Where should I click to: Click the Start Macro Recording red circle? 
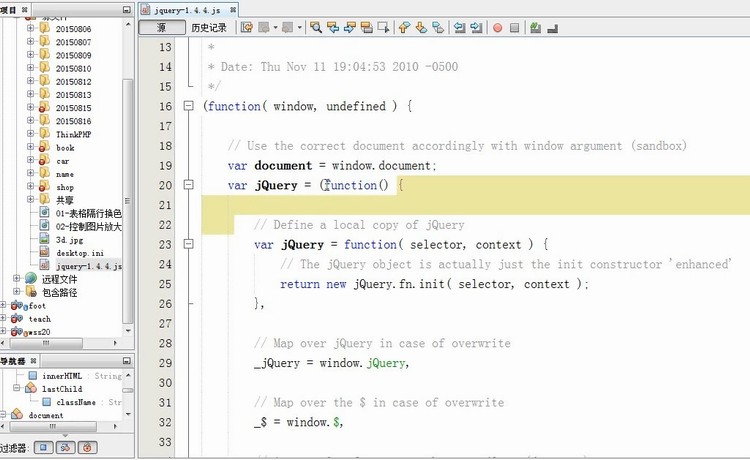click(x=497, y=28)
